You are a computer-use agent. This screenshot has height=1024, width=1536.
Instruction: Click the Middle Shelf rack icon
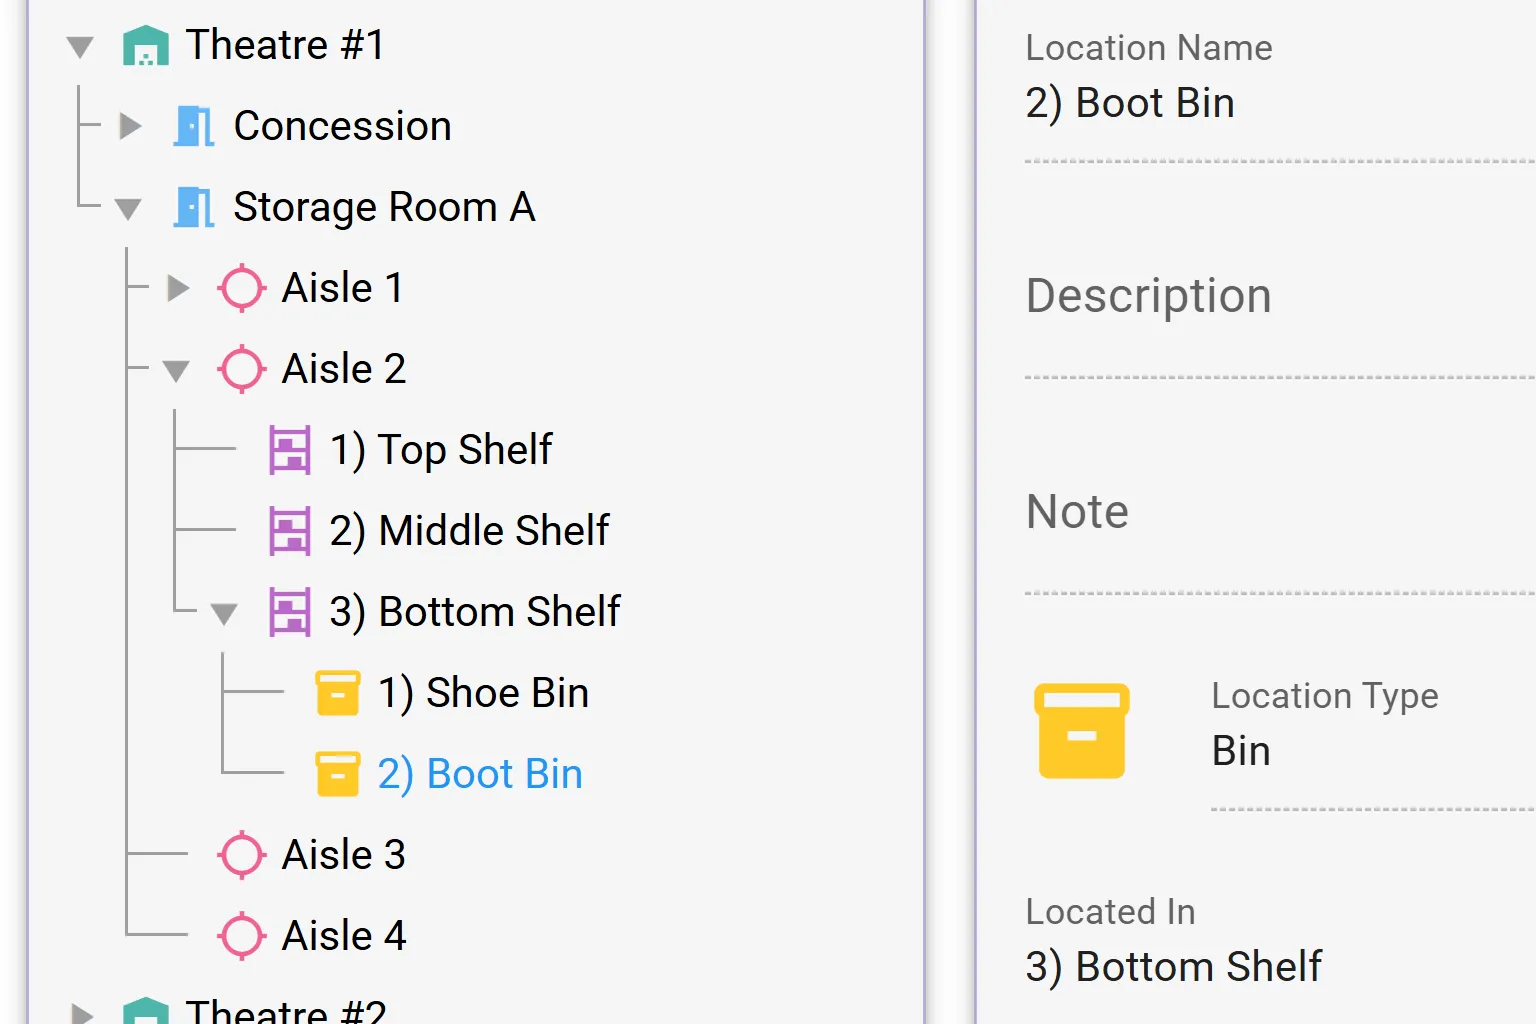[x=289, y=530]
